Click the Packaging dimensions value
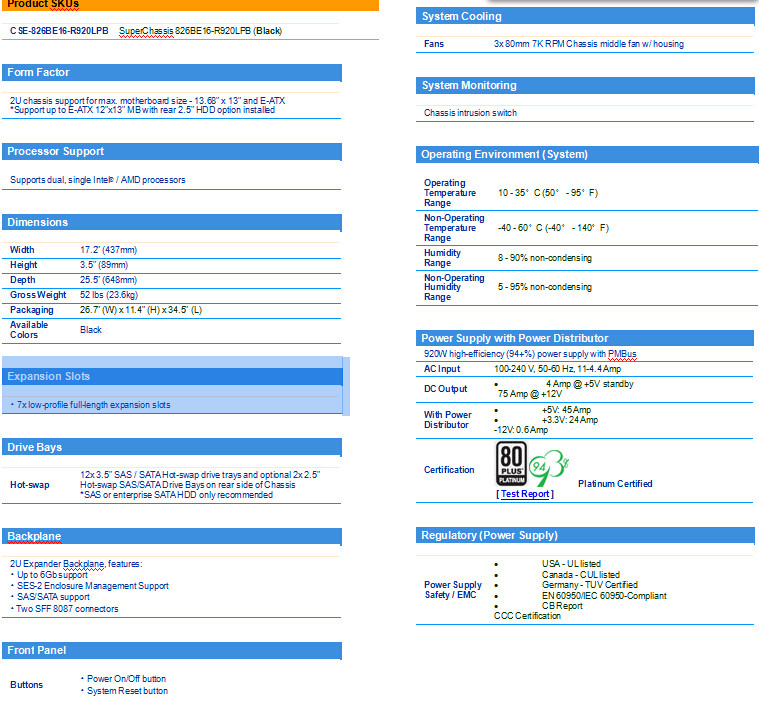Viewport: 759px width, 715px height. [141, 310]
